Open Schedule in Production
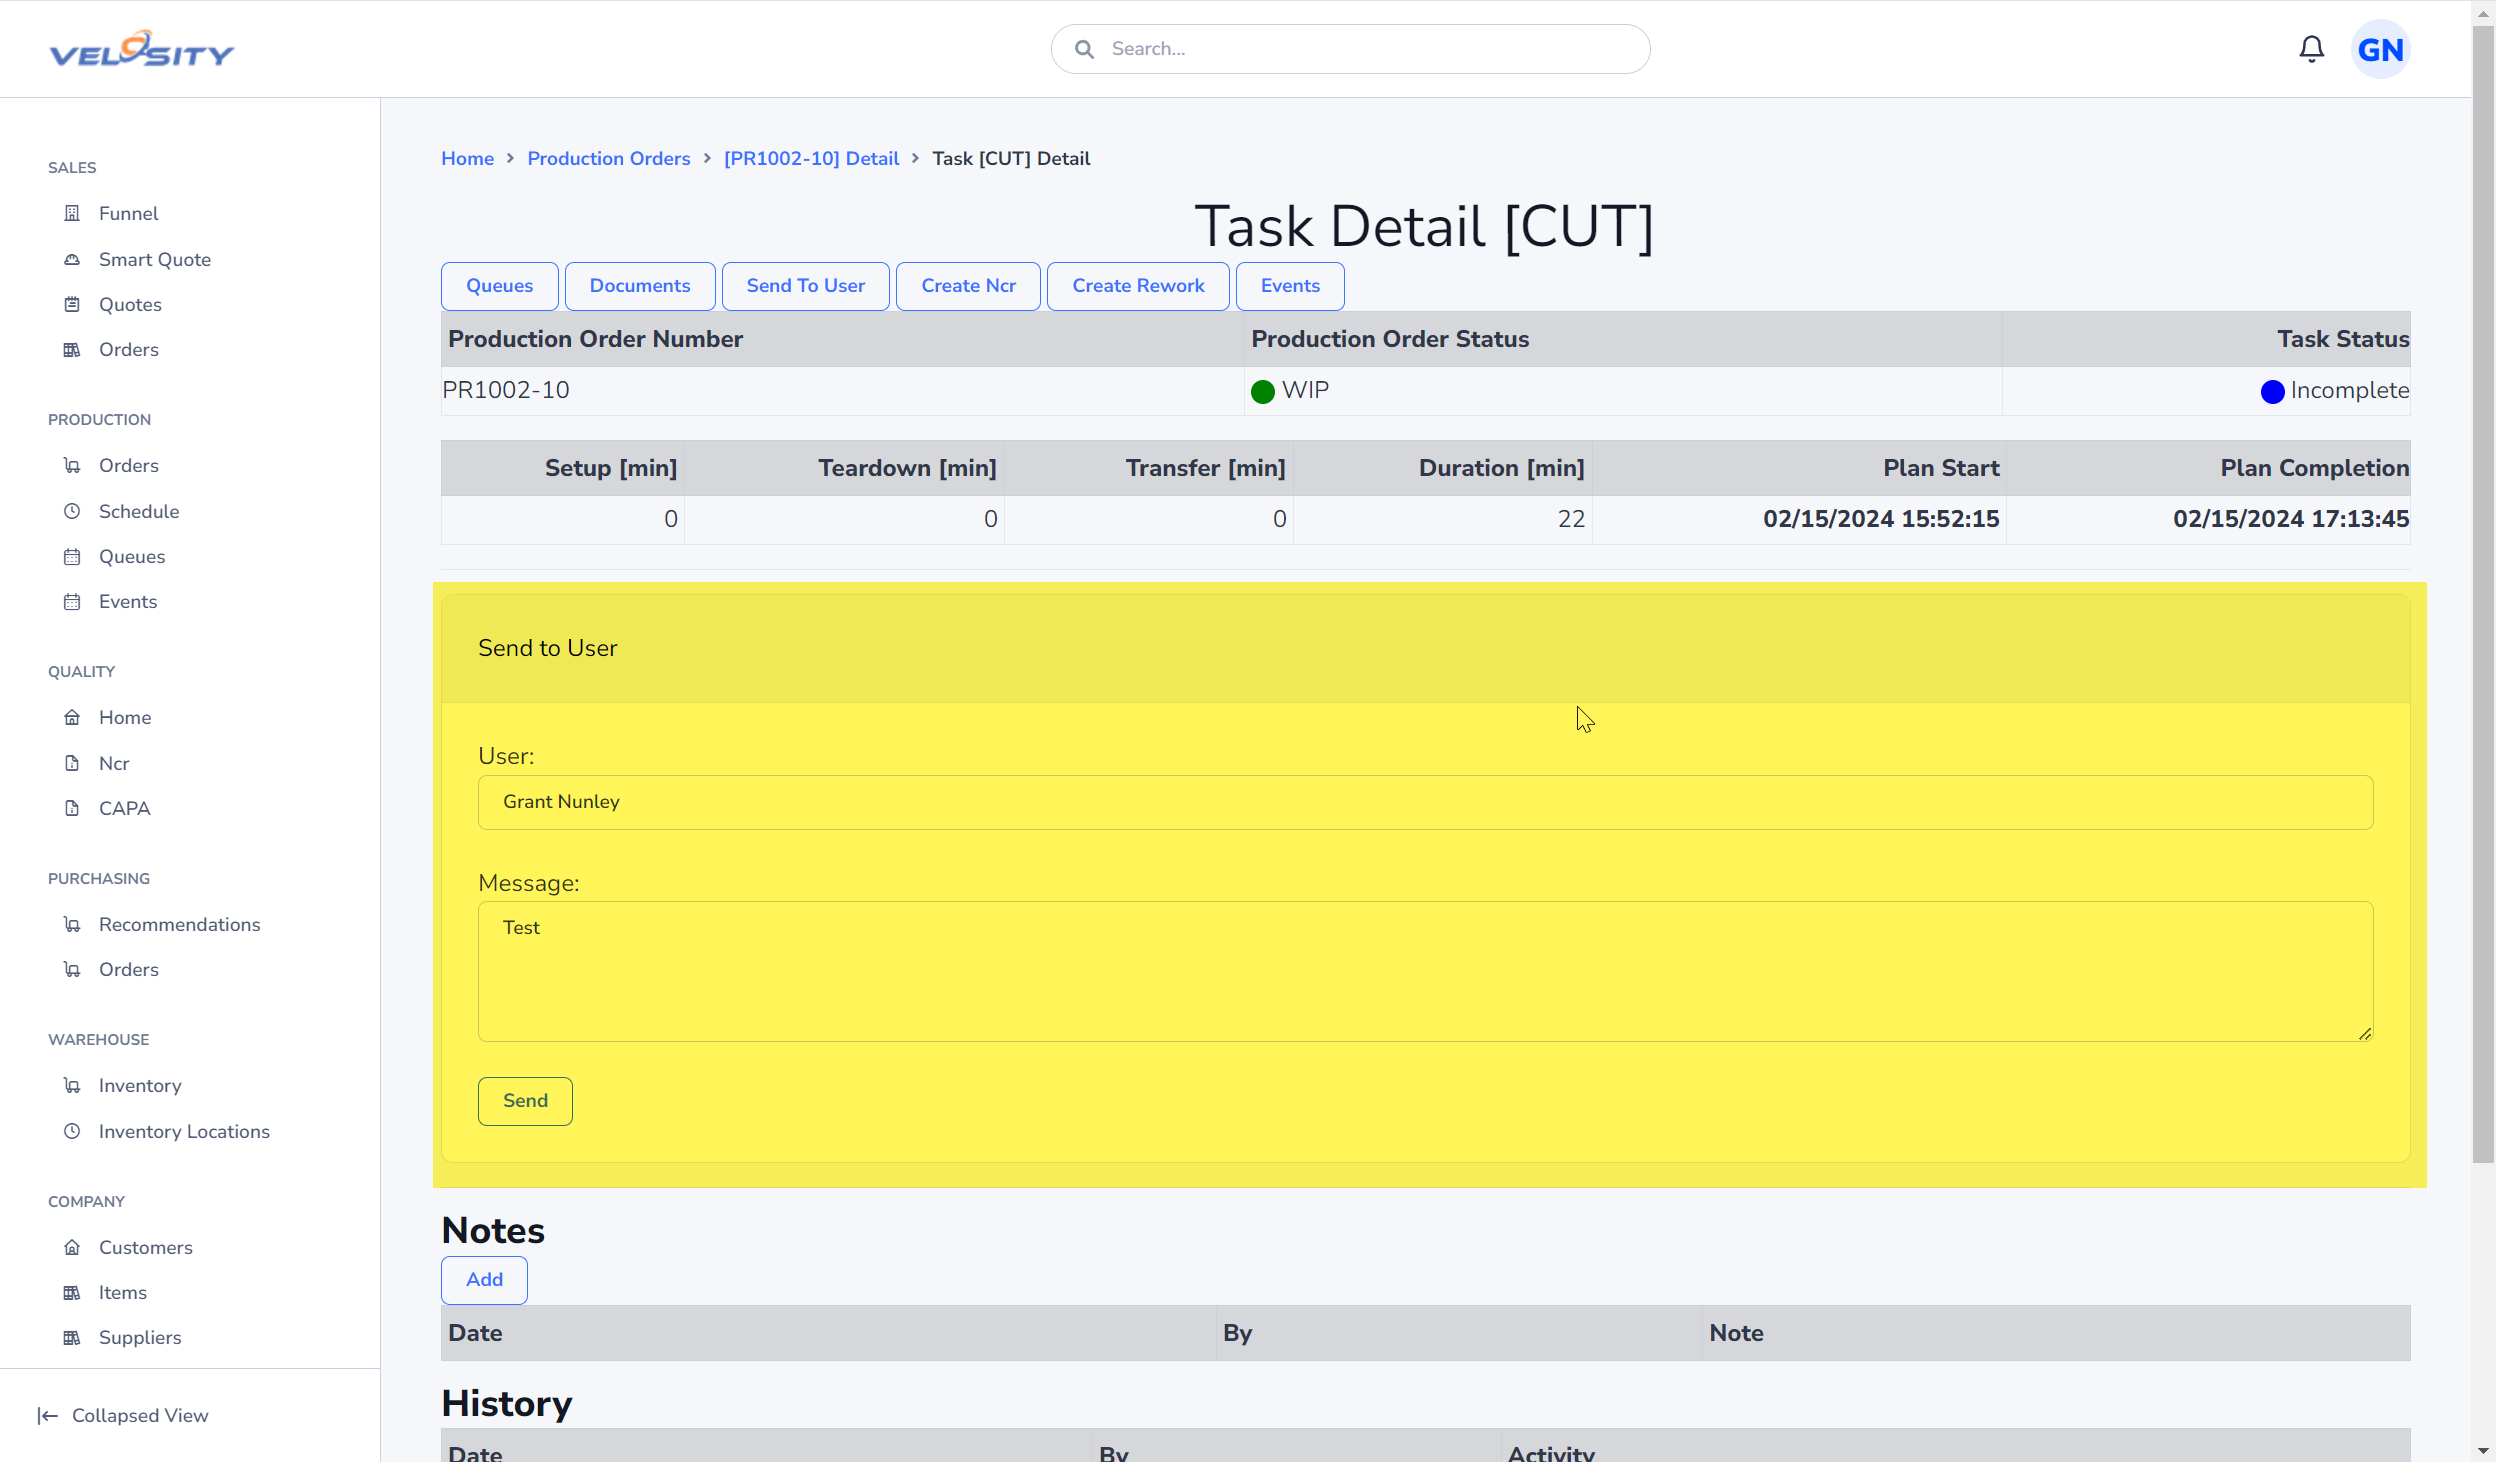Image resolution: width=2496 pixels, height=1462 pixels. 139,511
